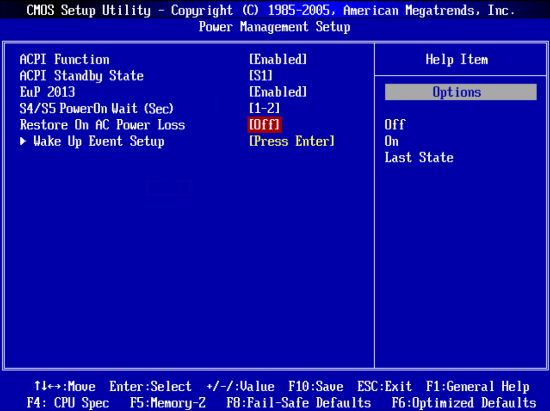This screenshot has height=411, width=550.
Task: Expand the Wake Up Event Setup arrow
Action: (23, 141)
